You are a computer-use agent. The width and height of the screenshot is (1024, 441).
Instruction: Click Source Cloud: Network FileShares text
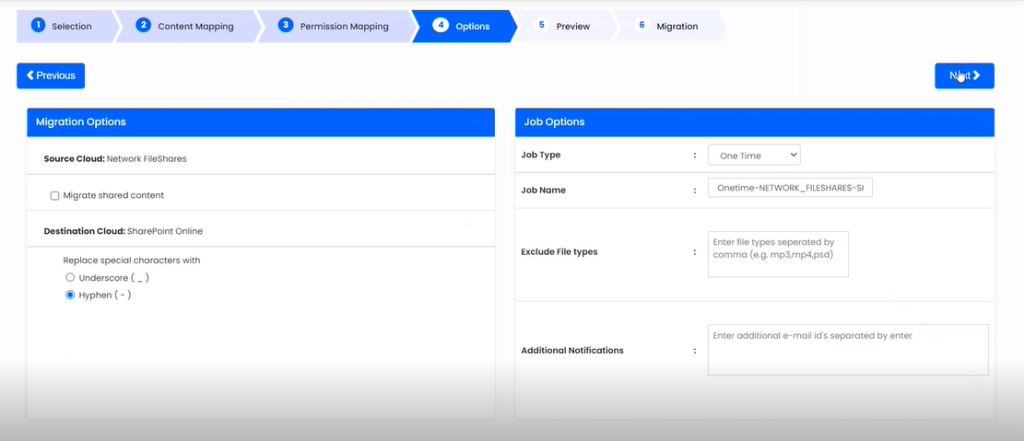point(115,159)
